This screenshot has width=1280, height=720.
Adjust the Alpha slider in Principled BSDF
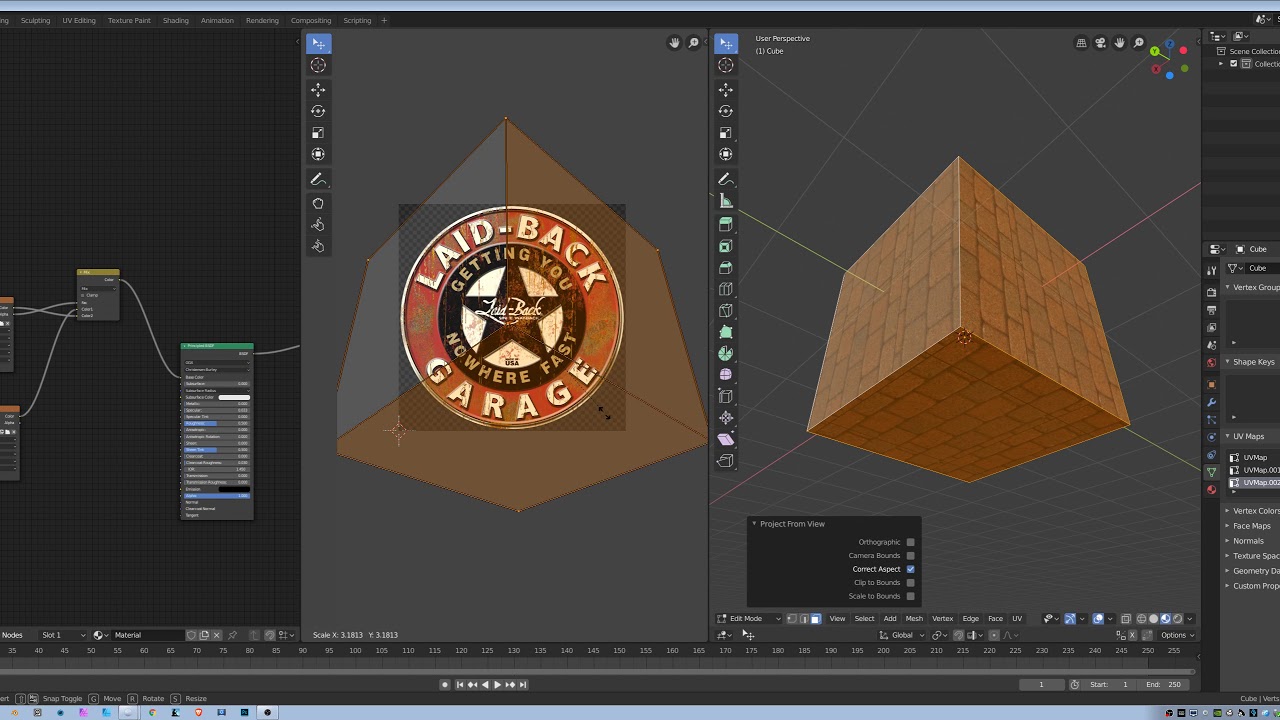(x=217, y=496)
